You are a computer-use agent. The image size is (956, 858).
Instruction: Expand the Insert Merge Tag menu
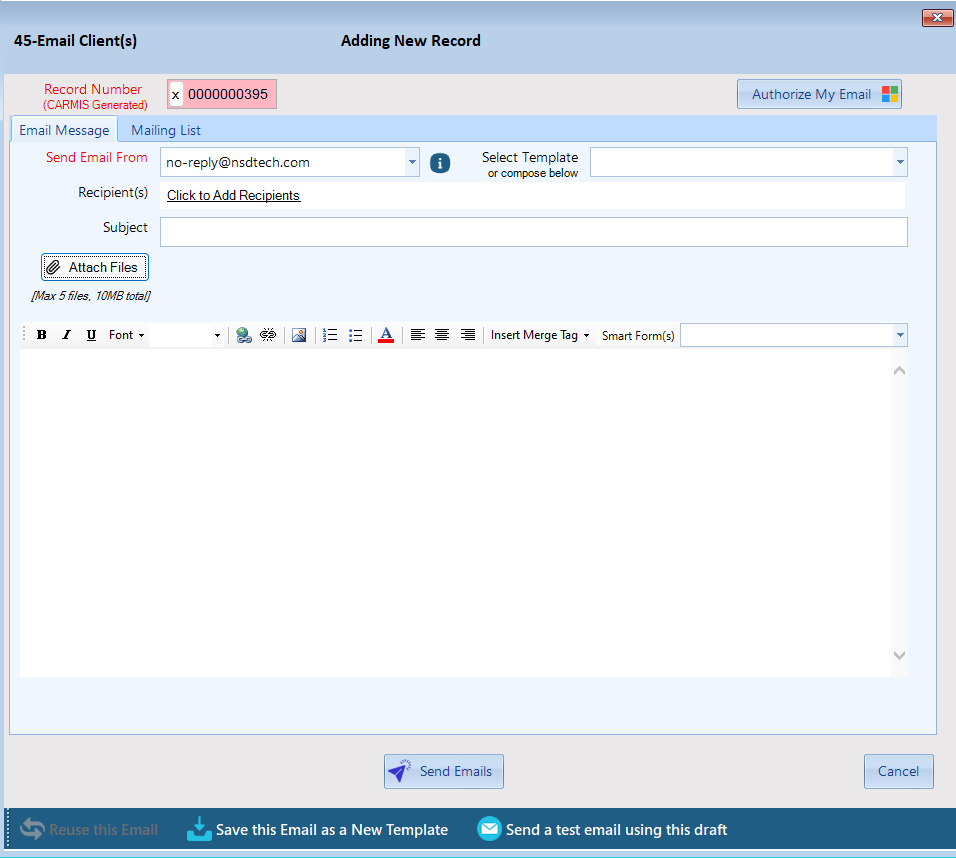540,336
